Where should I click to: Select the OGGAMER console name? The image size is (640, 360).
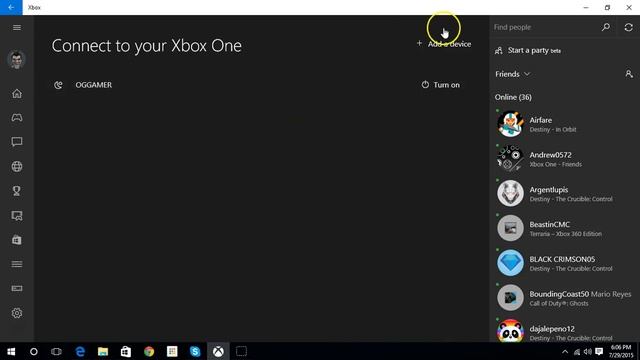point(93,85)
